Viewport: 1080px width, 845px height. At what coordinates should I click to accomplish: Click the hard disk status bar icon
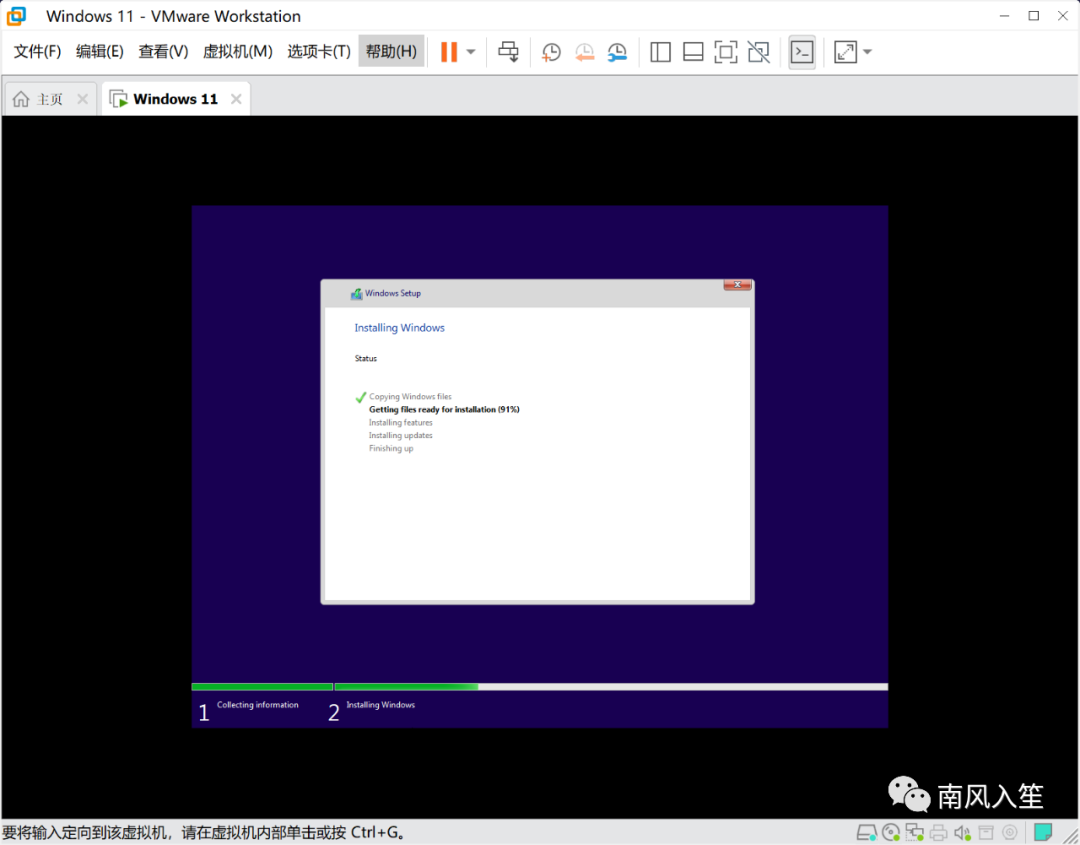point(866,833)
